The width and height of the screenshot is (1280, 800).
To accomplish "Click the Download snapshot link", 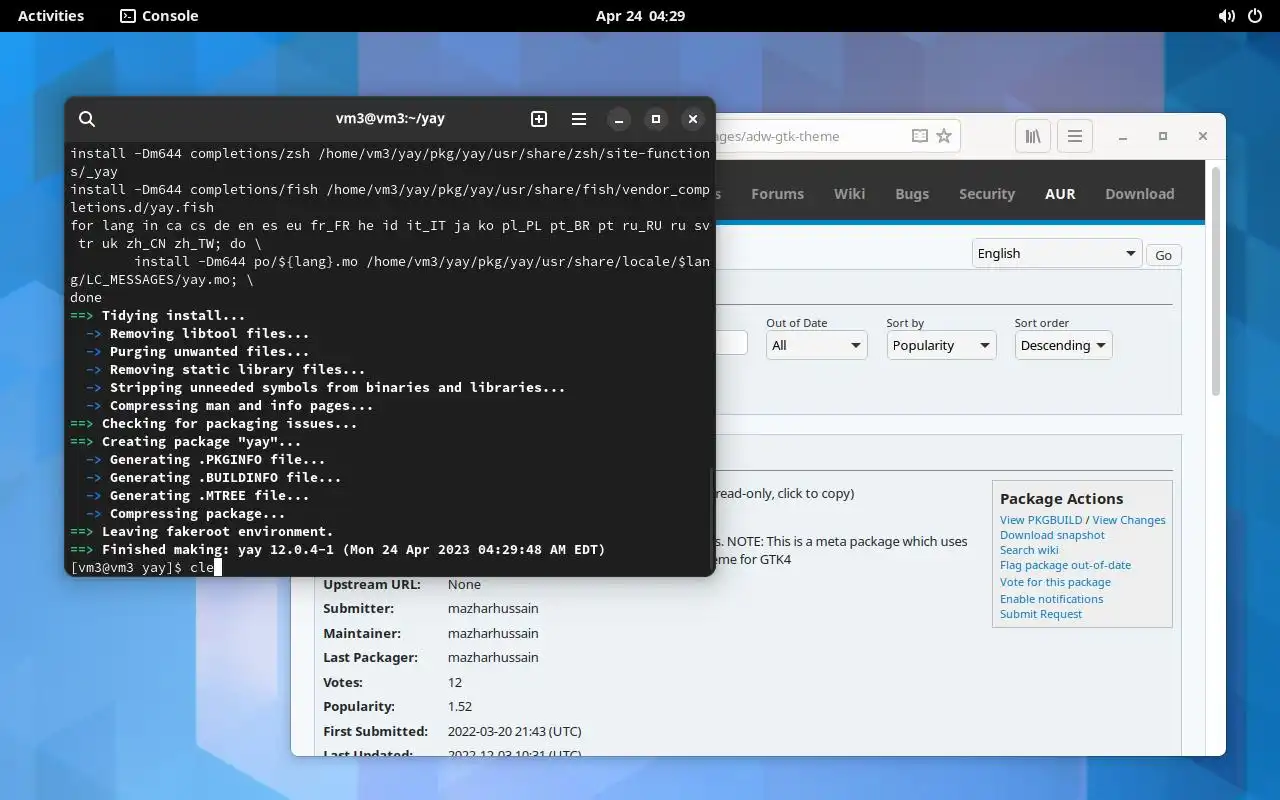I will 1052,535.
